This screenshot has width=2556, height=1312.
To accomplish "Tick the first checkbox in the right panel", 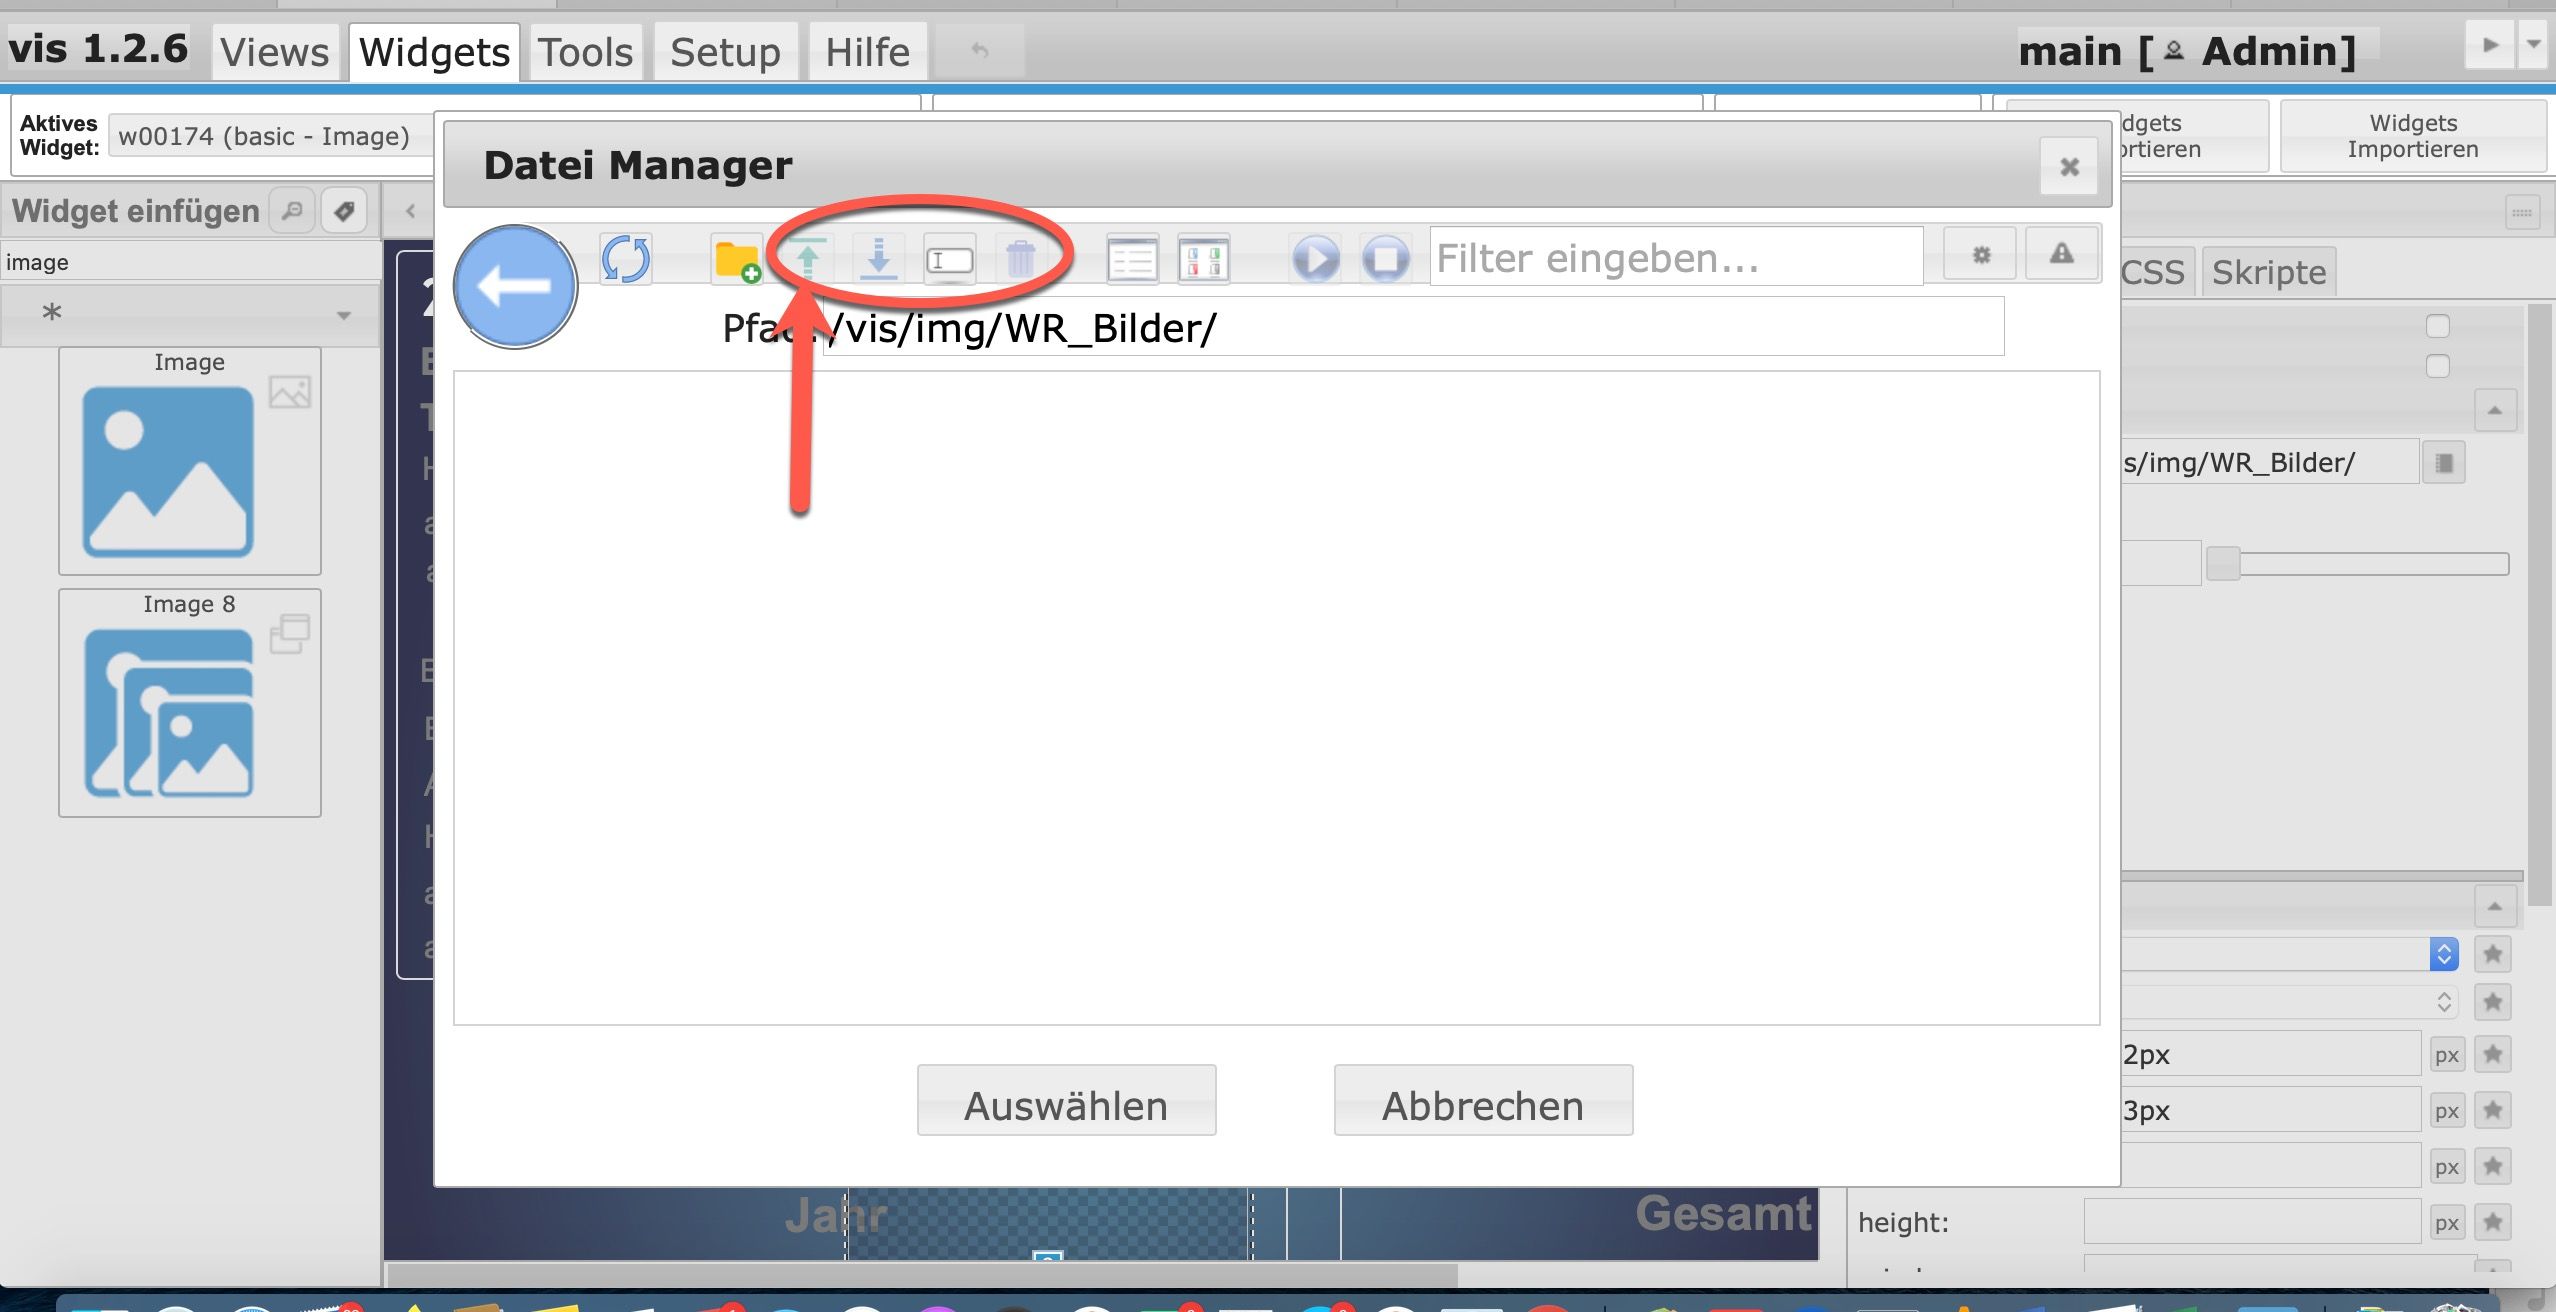I will 2438,326.
